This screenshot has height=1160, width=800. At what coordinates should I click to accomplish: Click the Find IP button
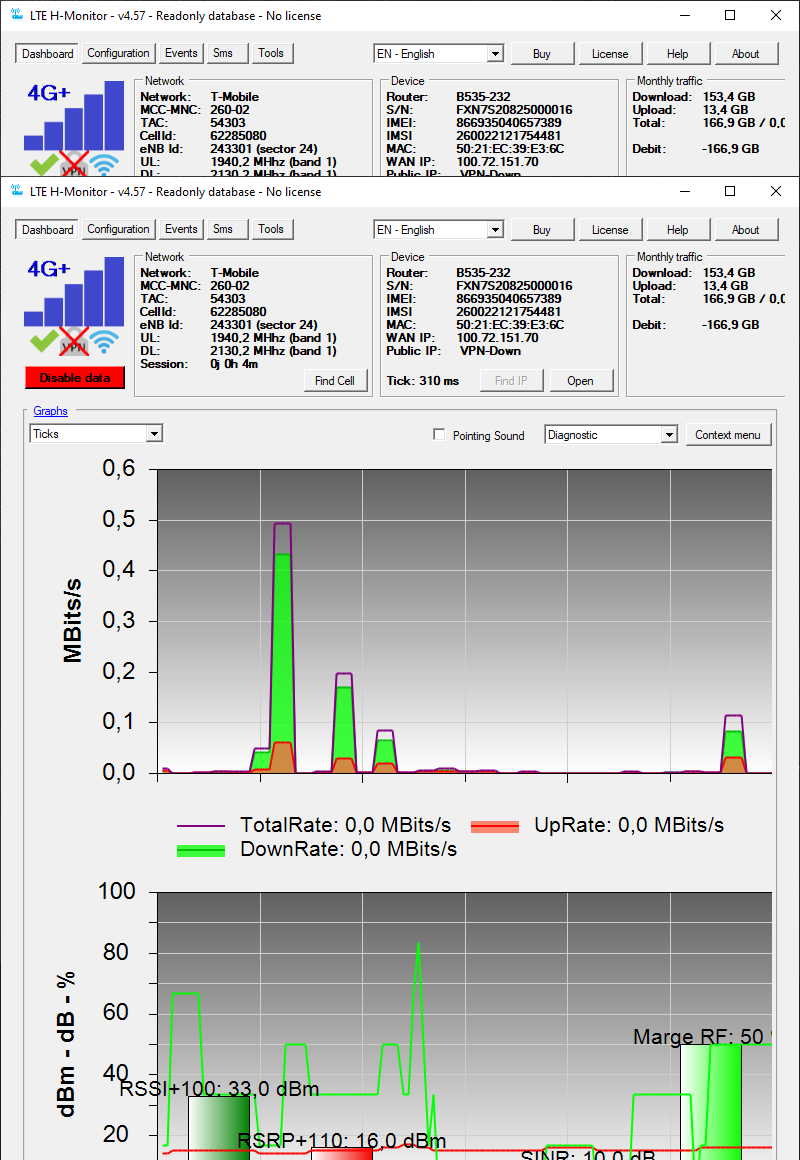point(511,381)
